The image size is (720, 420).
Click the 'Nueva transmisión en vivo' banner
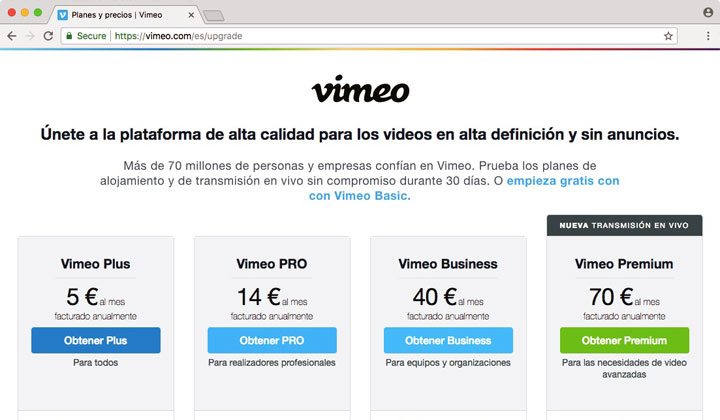click(624, 225)
